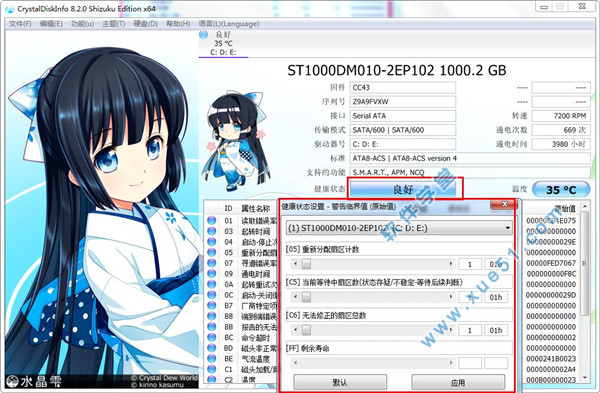Click the transfer mode field SATA/600
The image size is (600, 393).
(x=403, y=130)
